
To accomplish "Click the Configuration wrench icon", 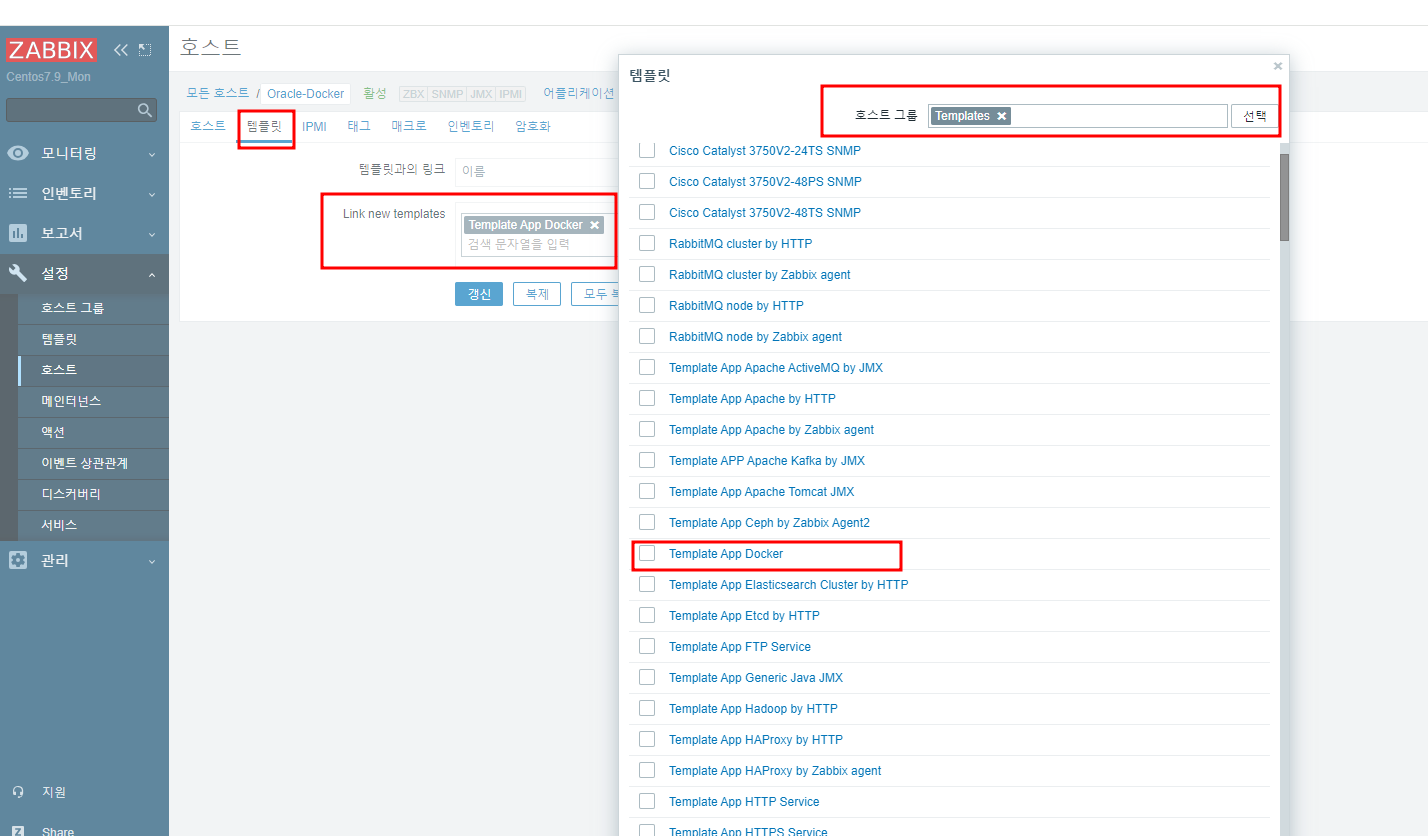I will tap(18, 273).
